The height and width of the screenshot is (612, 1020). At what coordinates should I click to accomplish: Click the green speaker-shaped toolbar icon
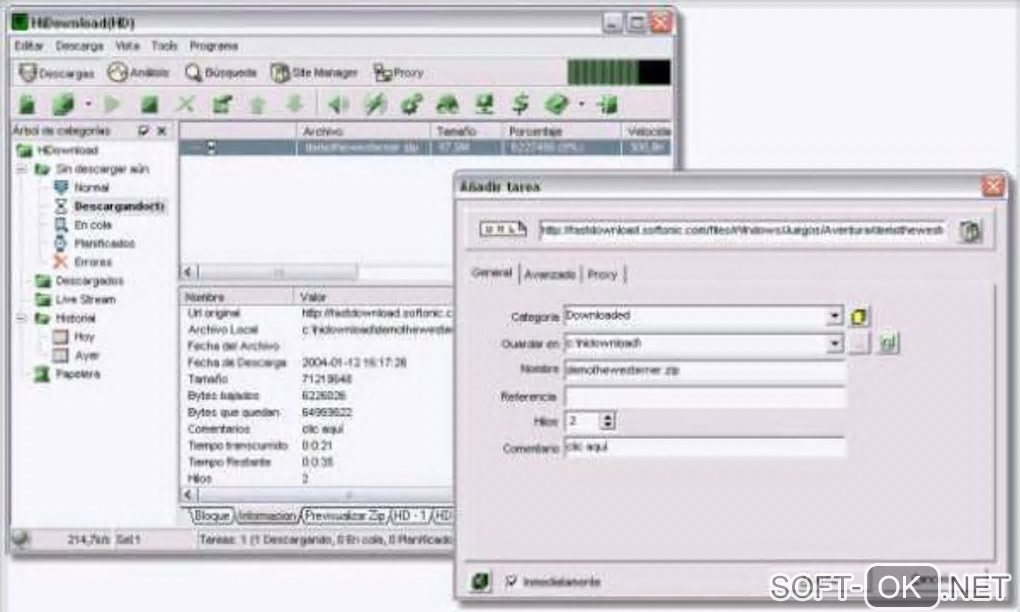coord(338,104)
